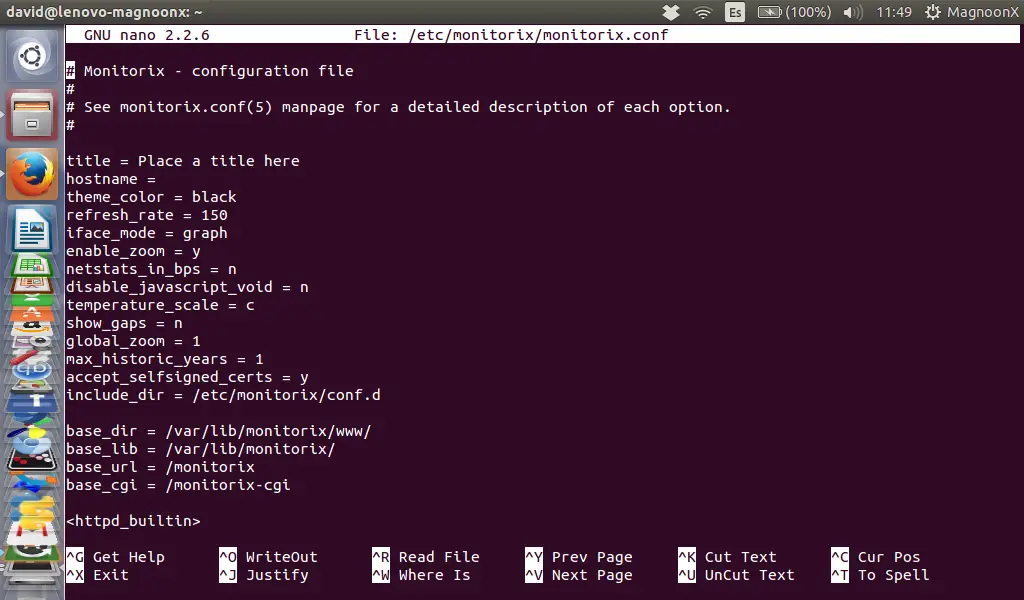Image resolution: width=1024 pixels, height=600 pixels.
Task: Place cursor on 'netstats_in_bps = n' line
Action: click(x=151, y=268)
